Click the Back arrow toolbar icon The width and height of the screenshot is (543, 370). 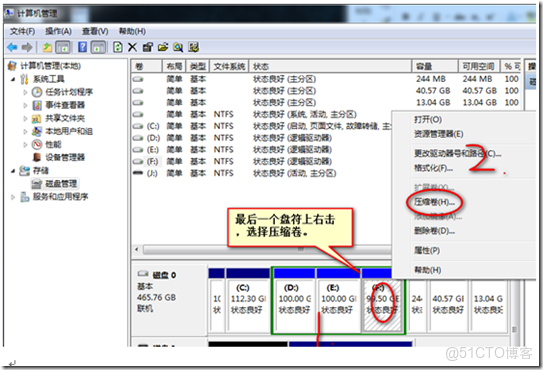(12, 47)
